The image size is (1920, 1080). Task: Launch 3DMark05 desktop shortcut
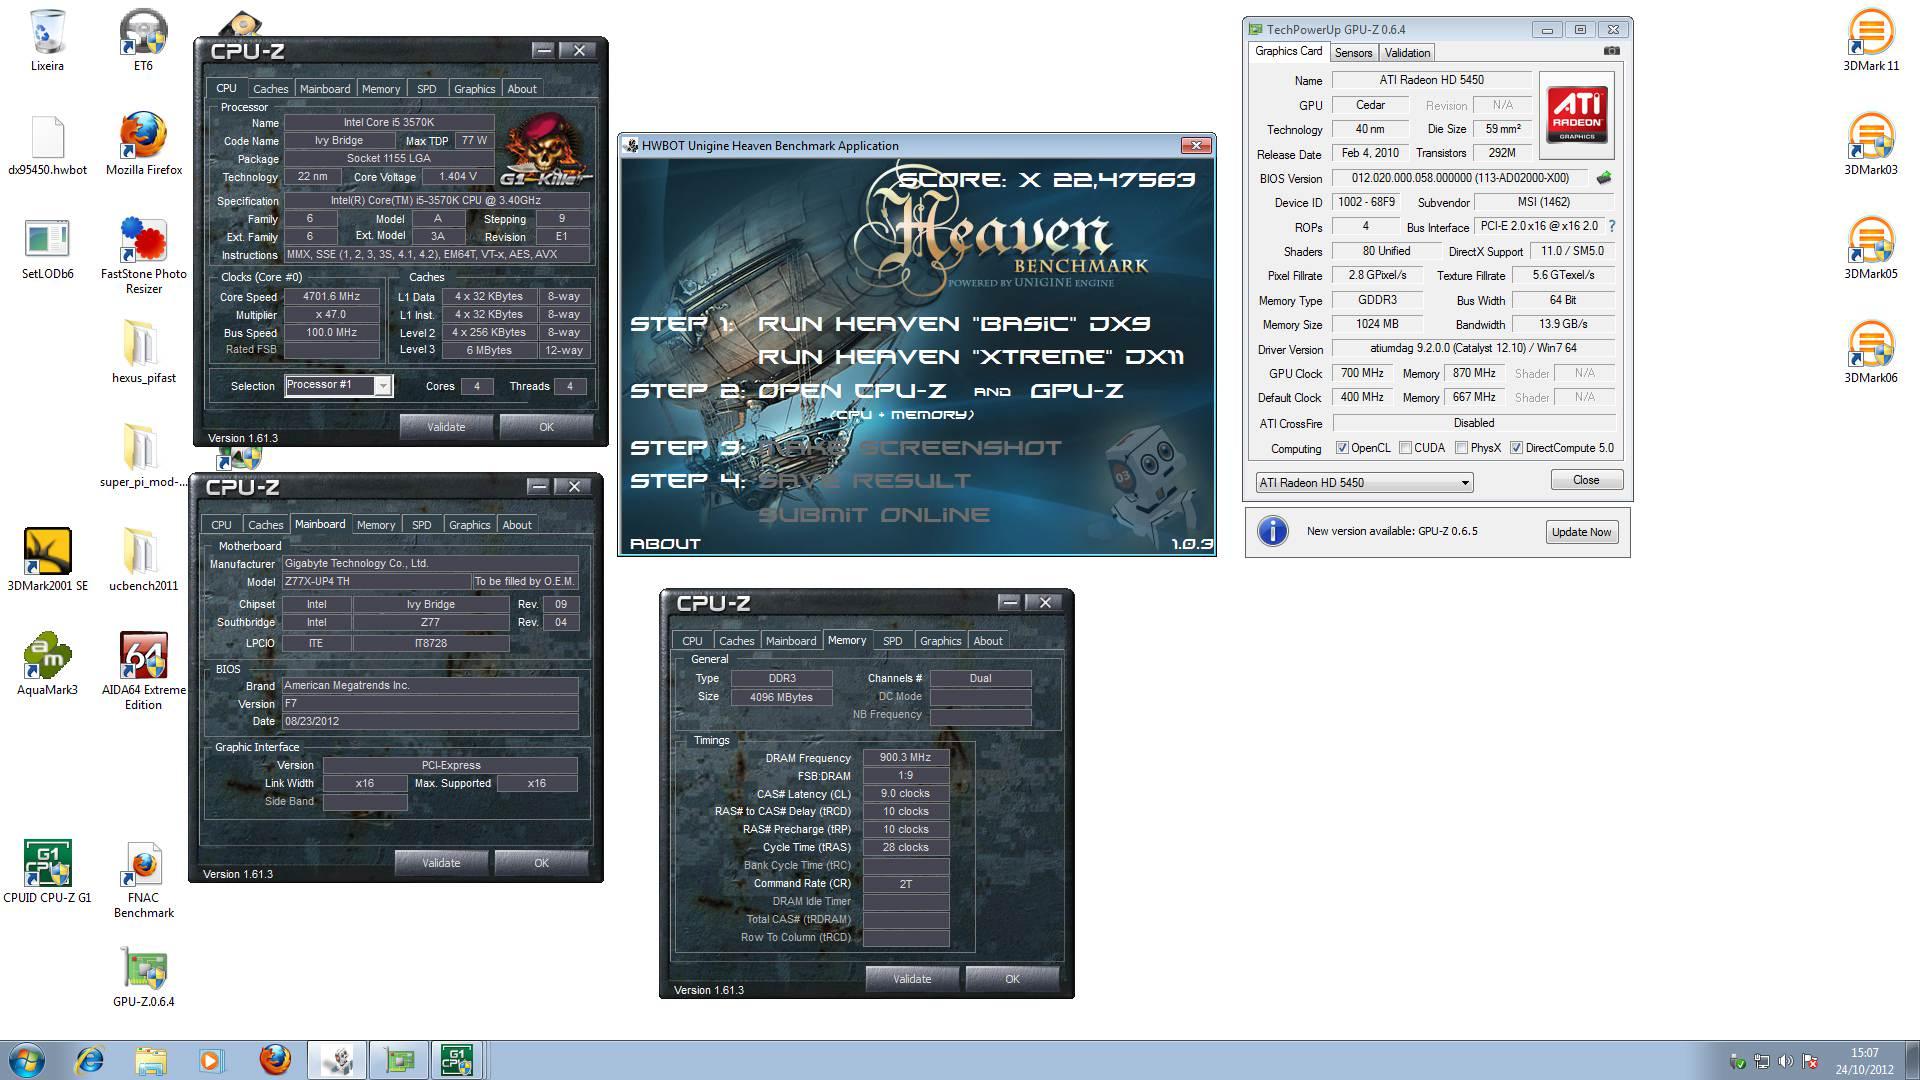tap(1870, 249)
